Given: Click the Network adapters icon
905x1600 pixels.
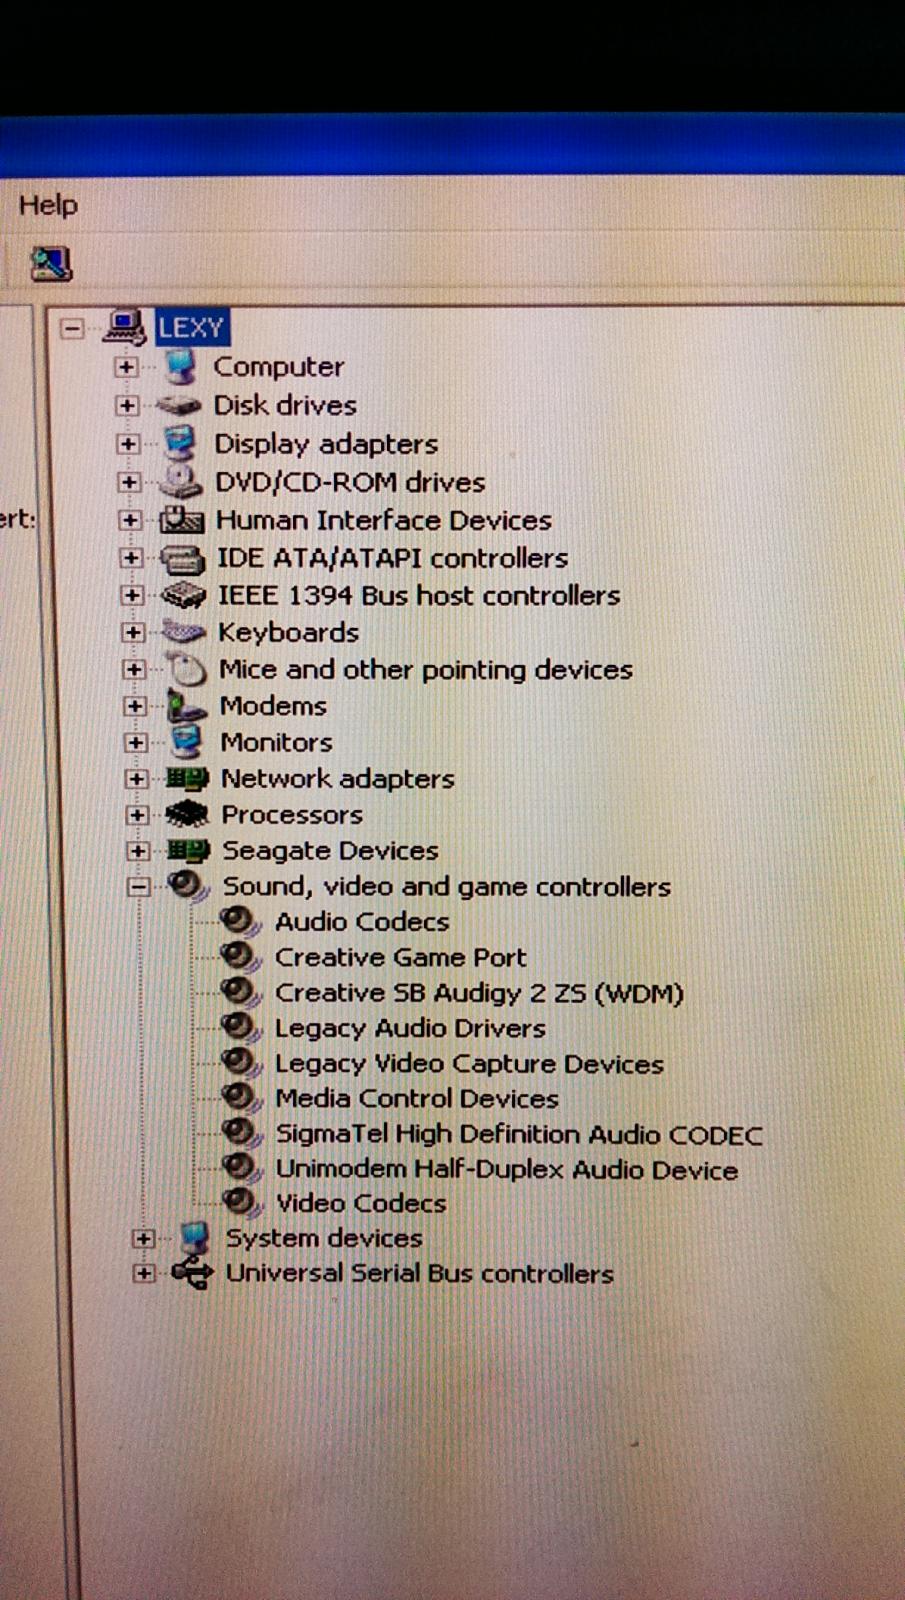Looking at the screenshot, I should (x=188, y=778).
